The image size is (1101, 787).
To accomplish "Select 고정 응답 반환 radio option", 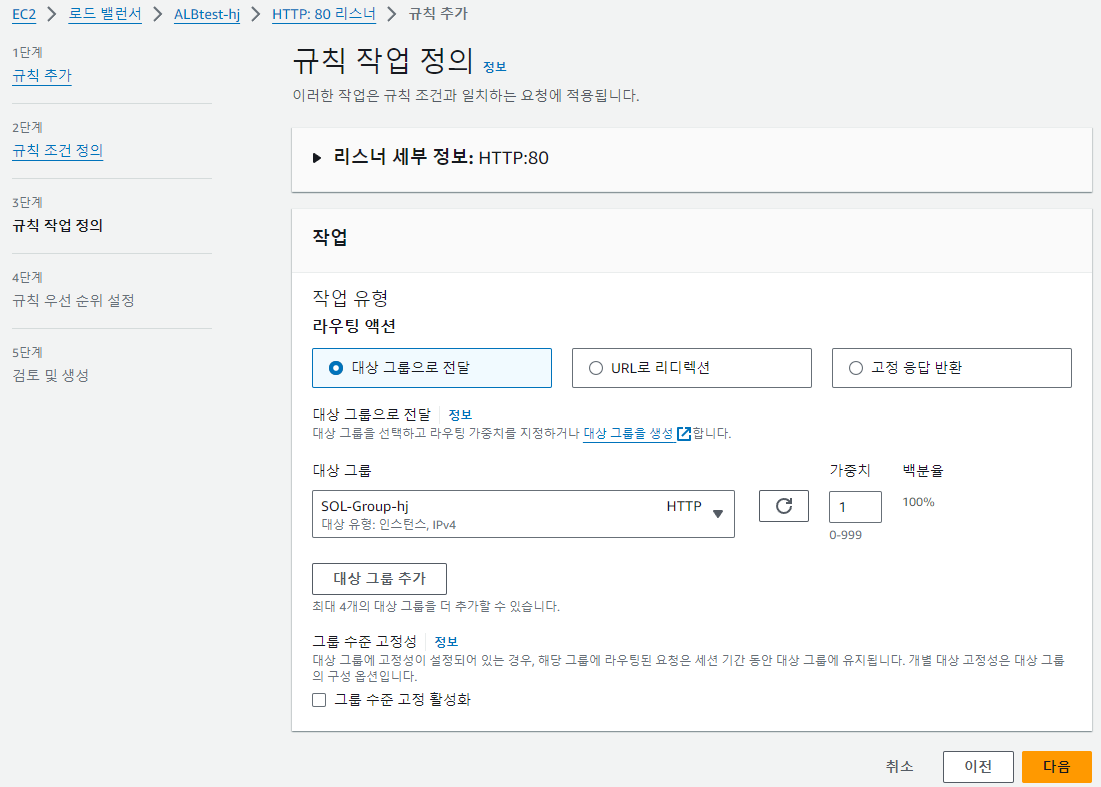I will [x=951, y=368].
